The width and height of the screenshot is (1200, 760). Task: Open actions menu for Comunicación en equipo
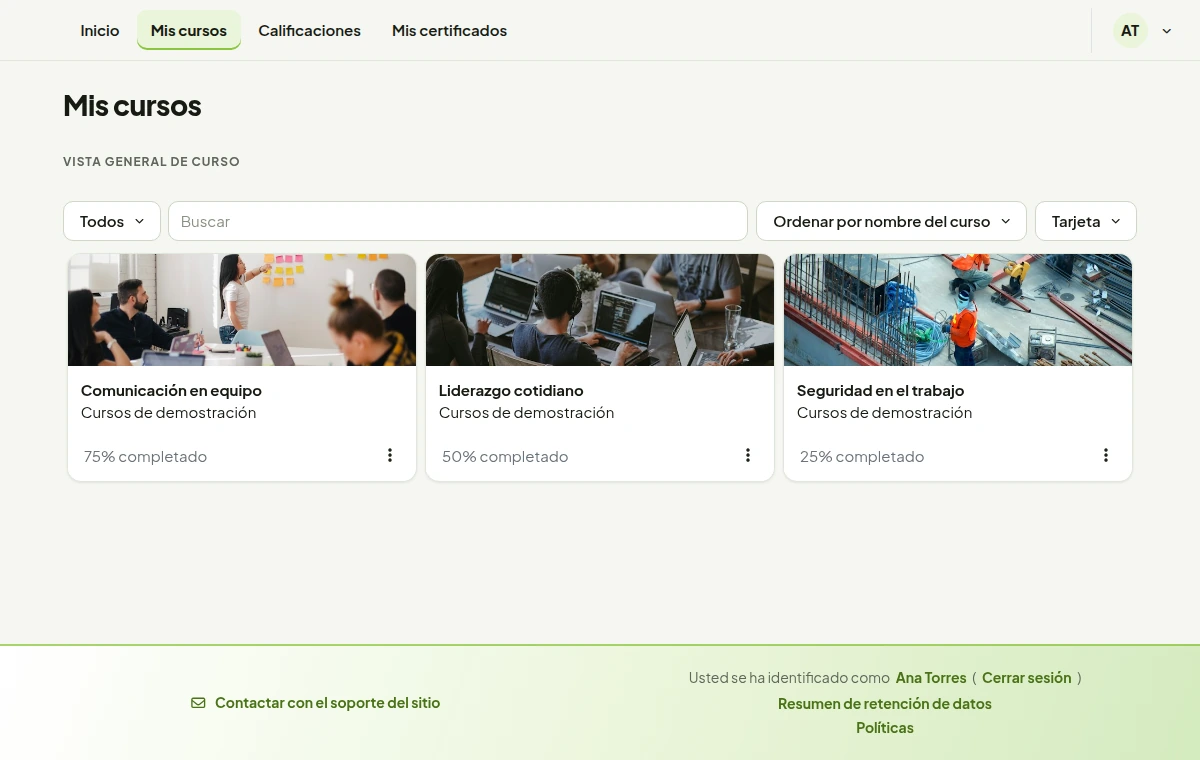tap(390, 455)
